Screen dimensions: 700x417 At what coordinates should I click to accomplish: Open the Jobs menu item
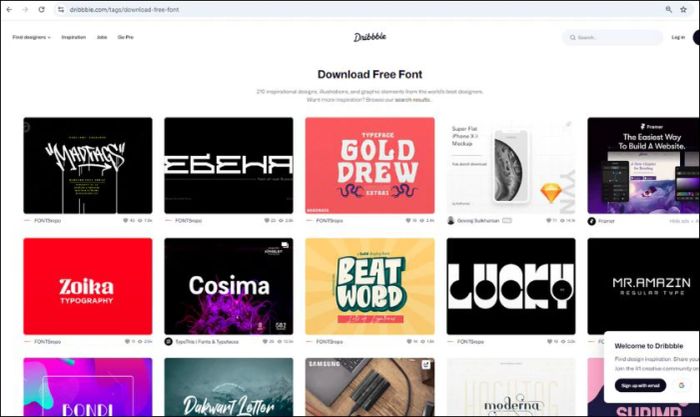click(102, 37)
